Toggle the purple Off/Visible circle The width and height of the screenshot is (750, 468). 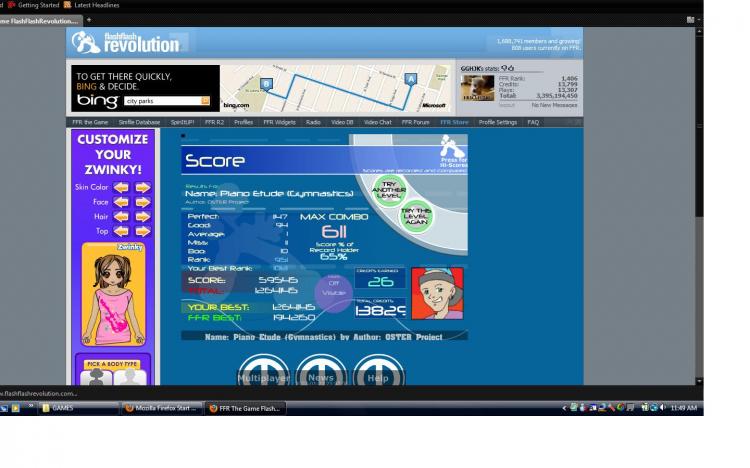[x=333, y=292]
